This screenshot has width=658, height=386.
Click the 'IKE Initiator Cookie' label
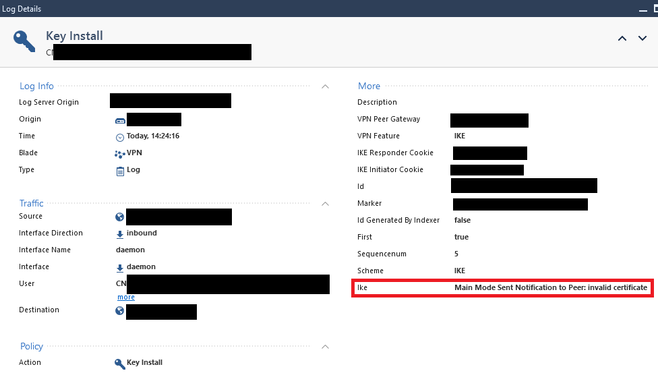point(390,170)
